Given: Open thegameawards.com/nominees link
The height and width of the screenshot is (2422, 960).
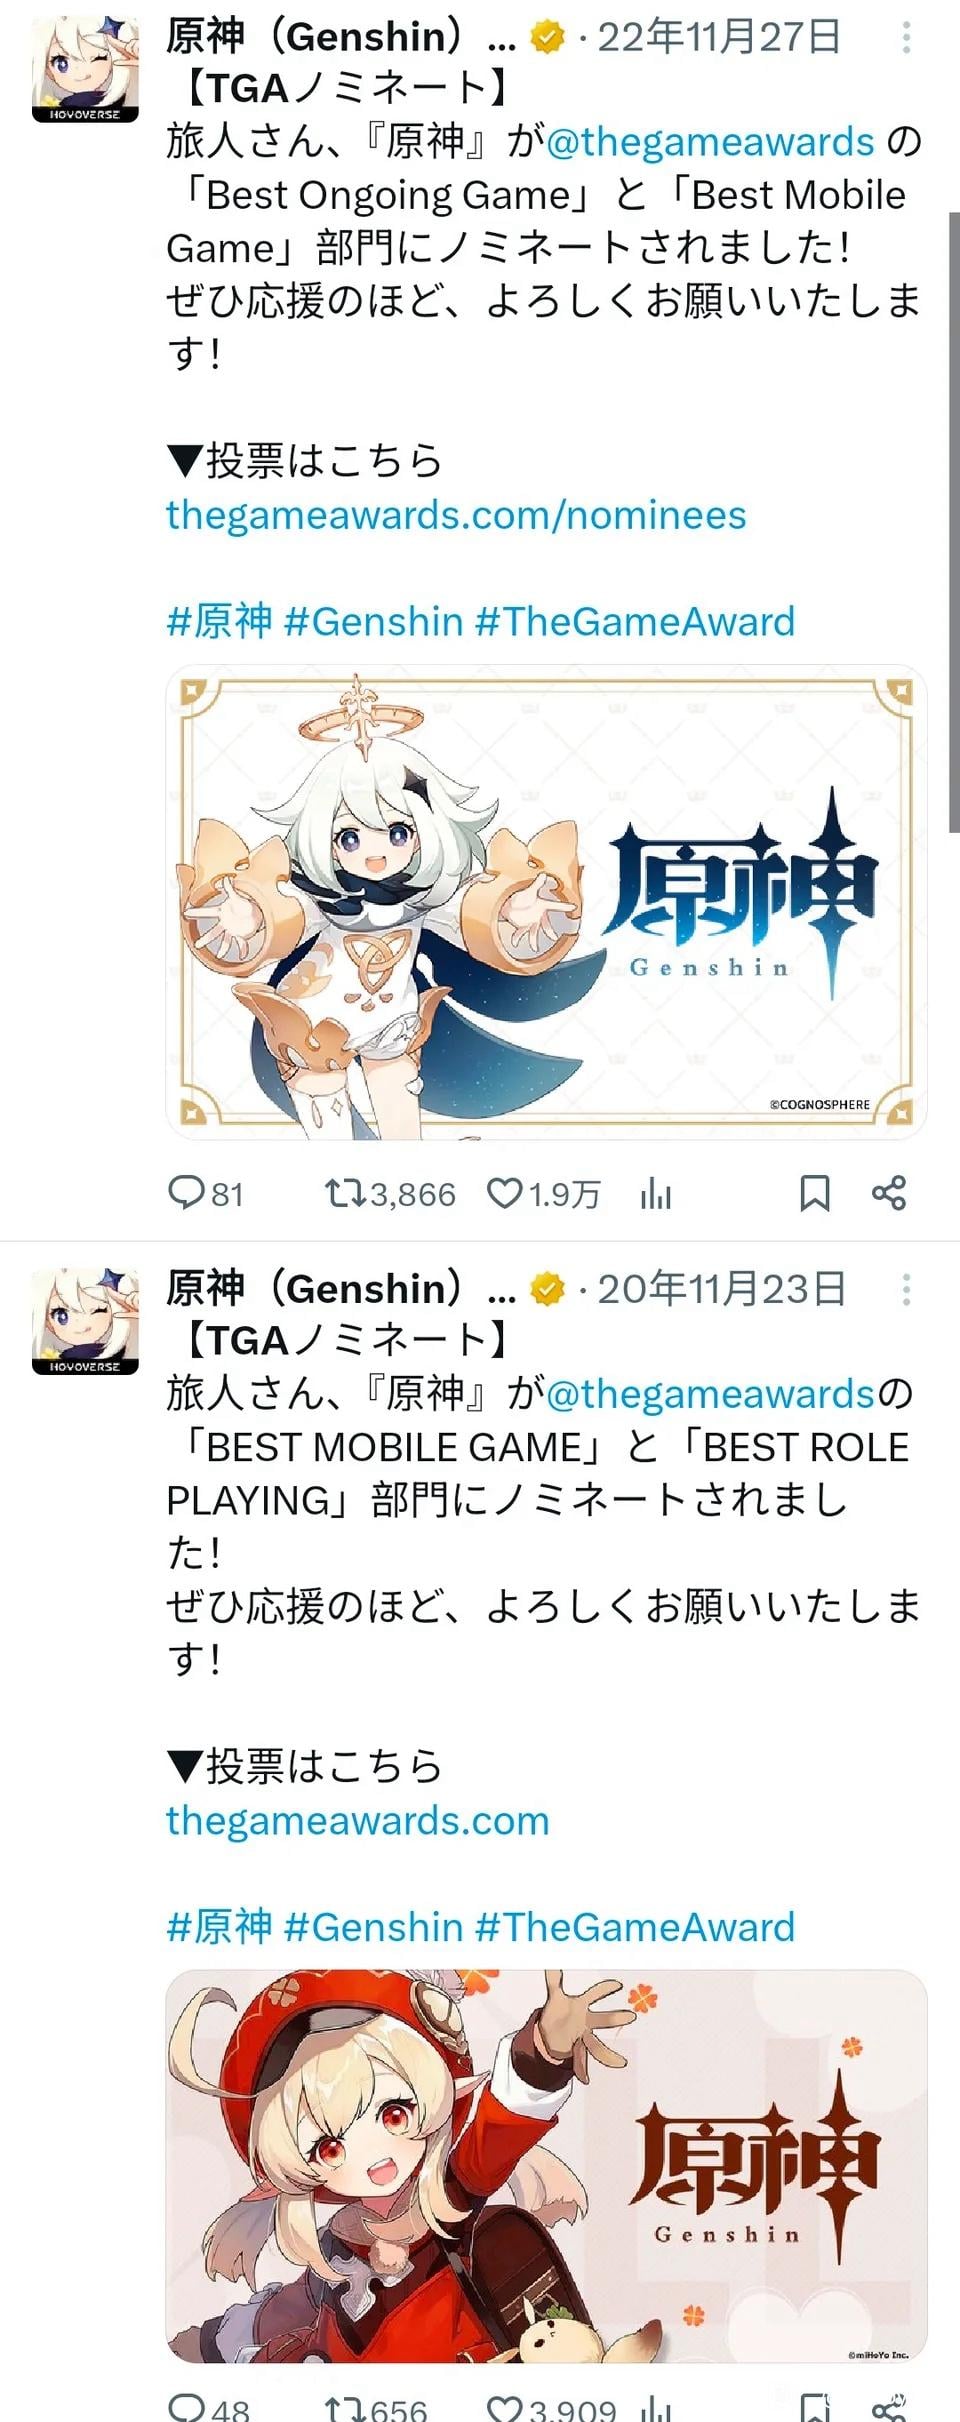Looking at the screenshot, I should 456,515.
